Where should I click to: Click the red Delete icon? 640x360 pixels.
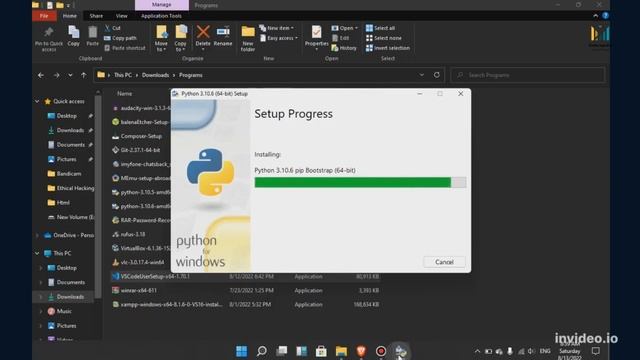(203, 32)
